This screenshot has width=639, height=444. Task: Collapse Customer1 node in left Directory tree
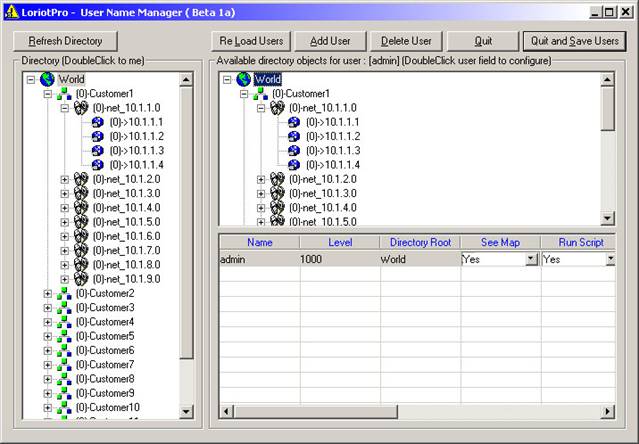click(48, 94)
